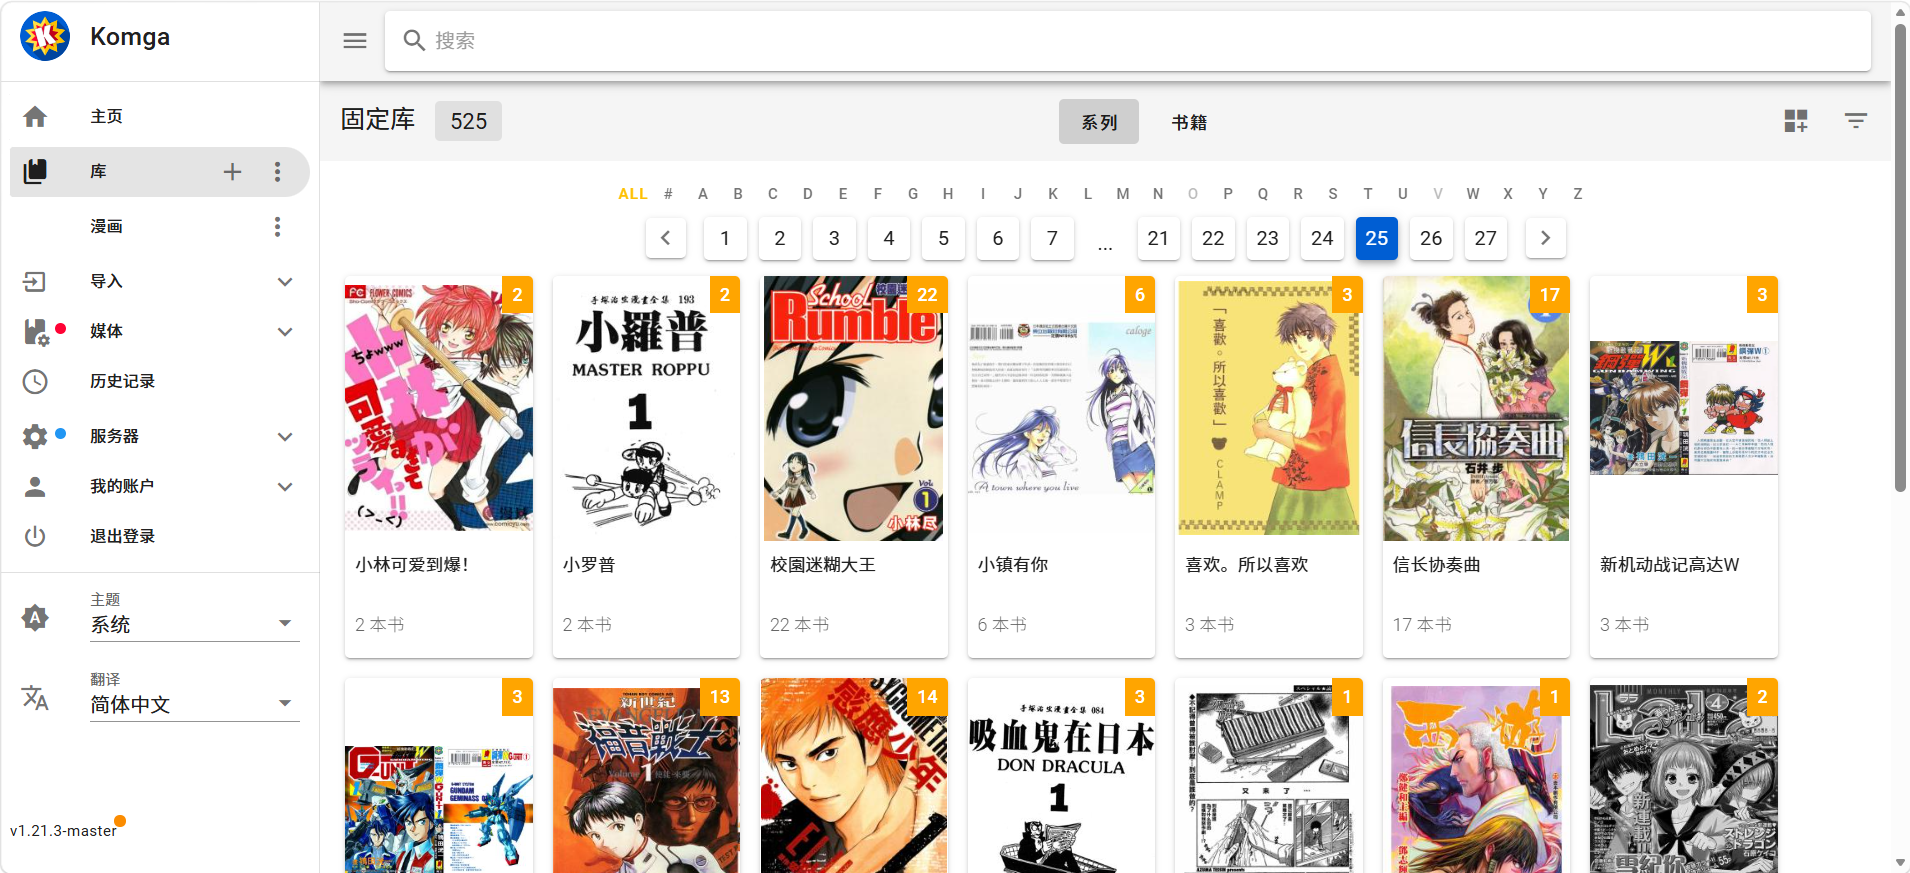Filter series by letter M
Image resolution: width=1910 pixels, height=873 pixels.
[1123, 194]
